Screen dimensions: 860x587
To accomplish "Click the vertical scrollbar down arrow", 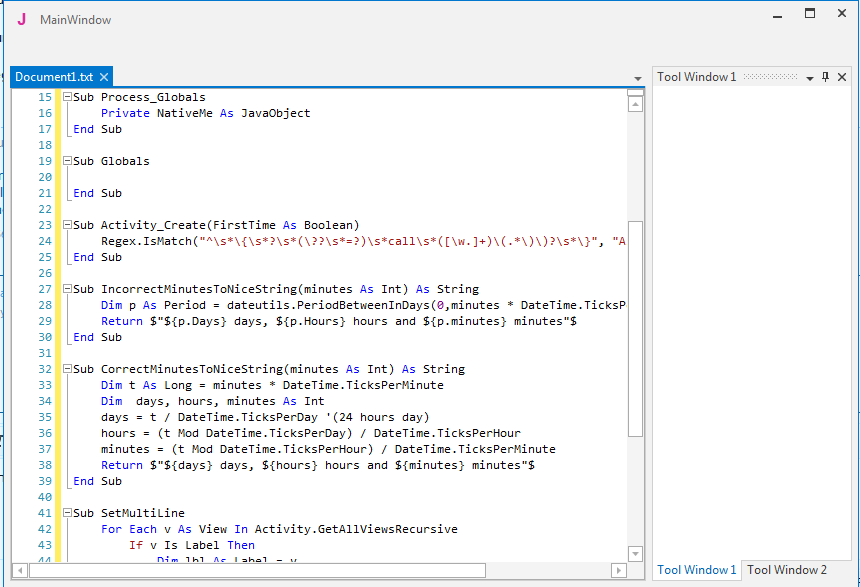I will pyautogui.click(x=635, y=554).
